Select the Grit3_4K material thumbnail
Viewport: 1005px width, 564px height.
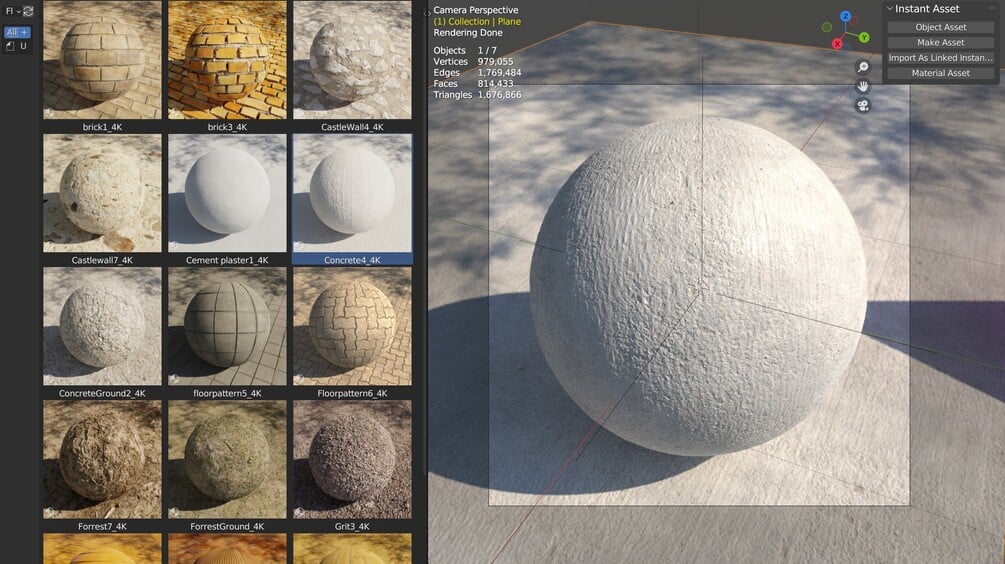(352, 460)
